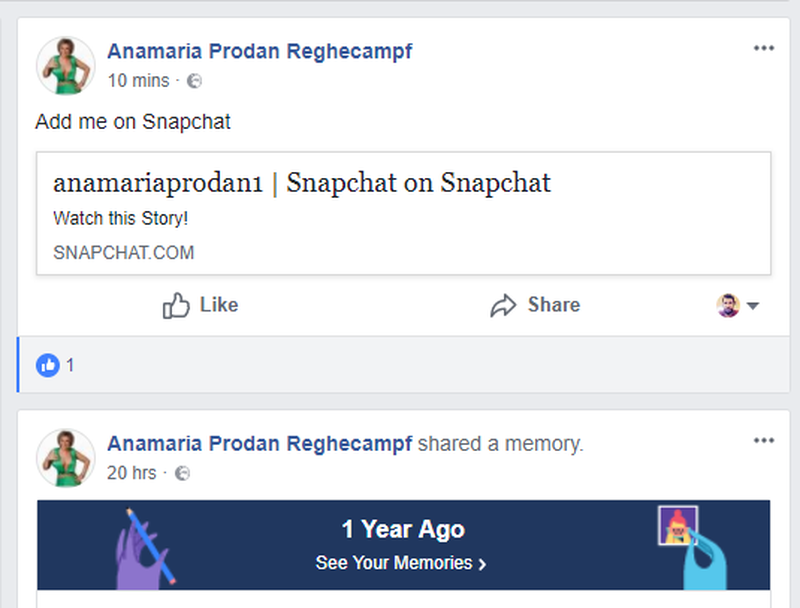Click the 10 mins timestamp
The width and height of the screenshot is (800, 608).
pyautogui.click(x=138, y=81)
